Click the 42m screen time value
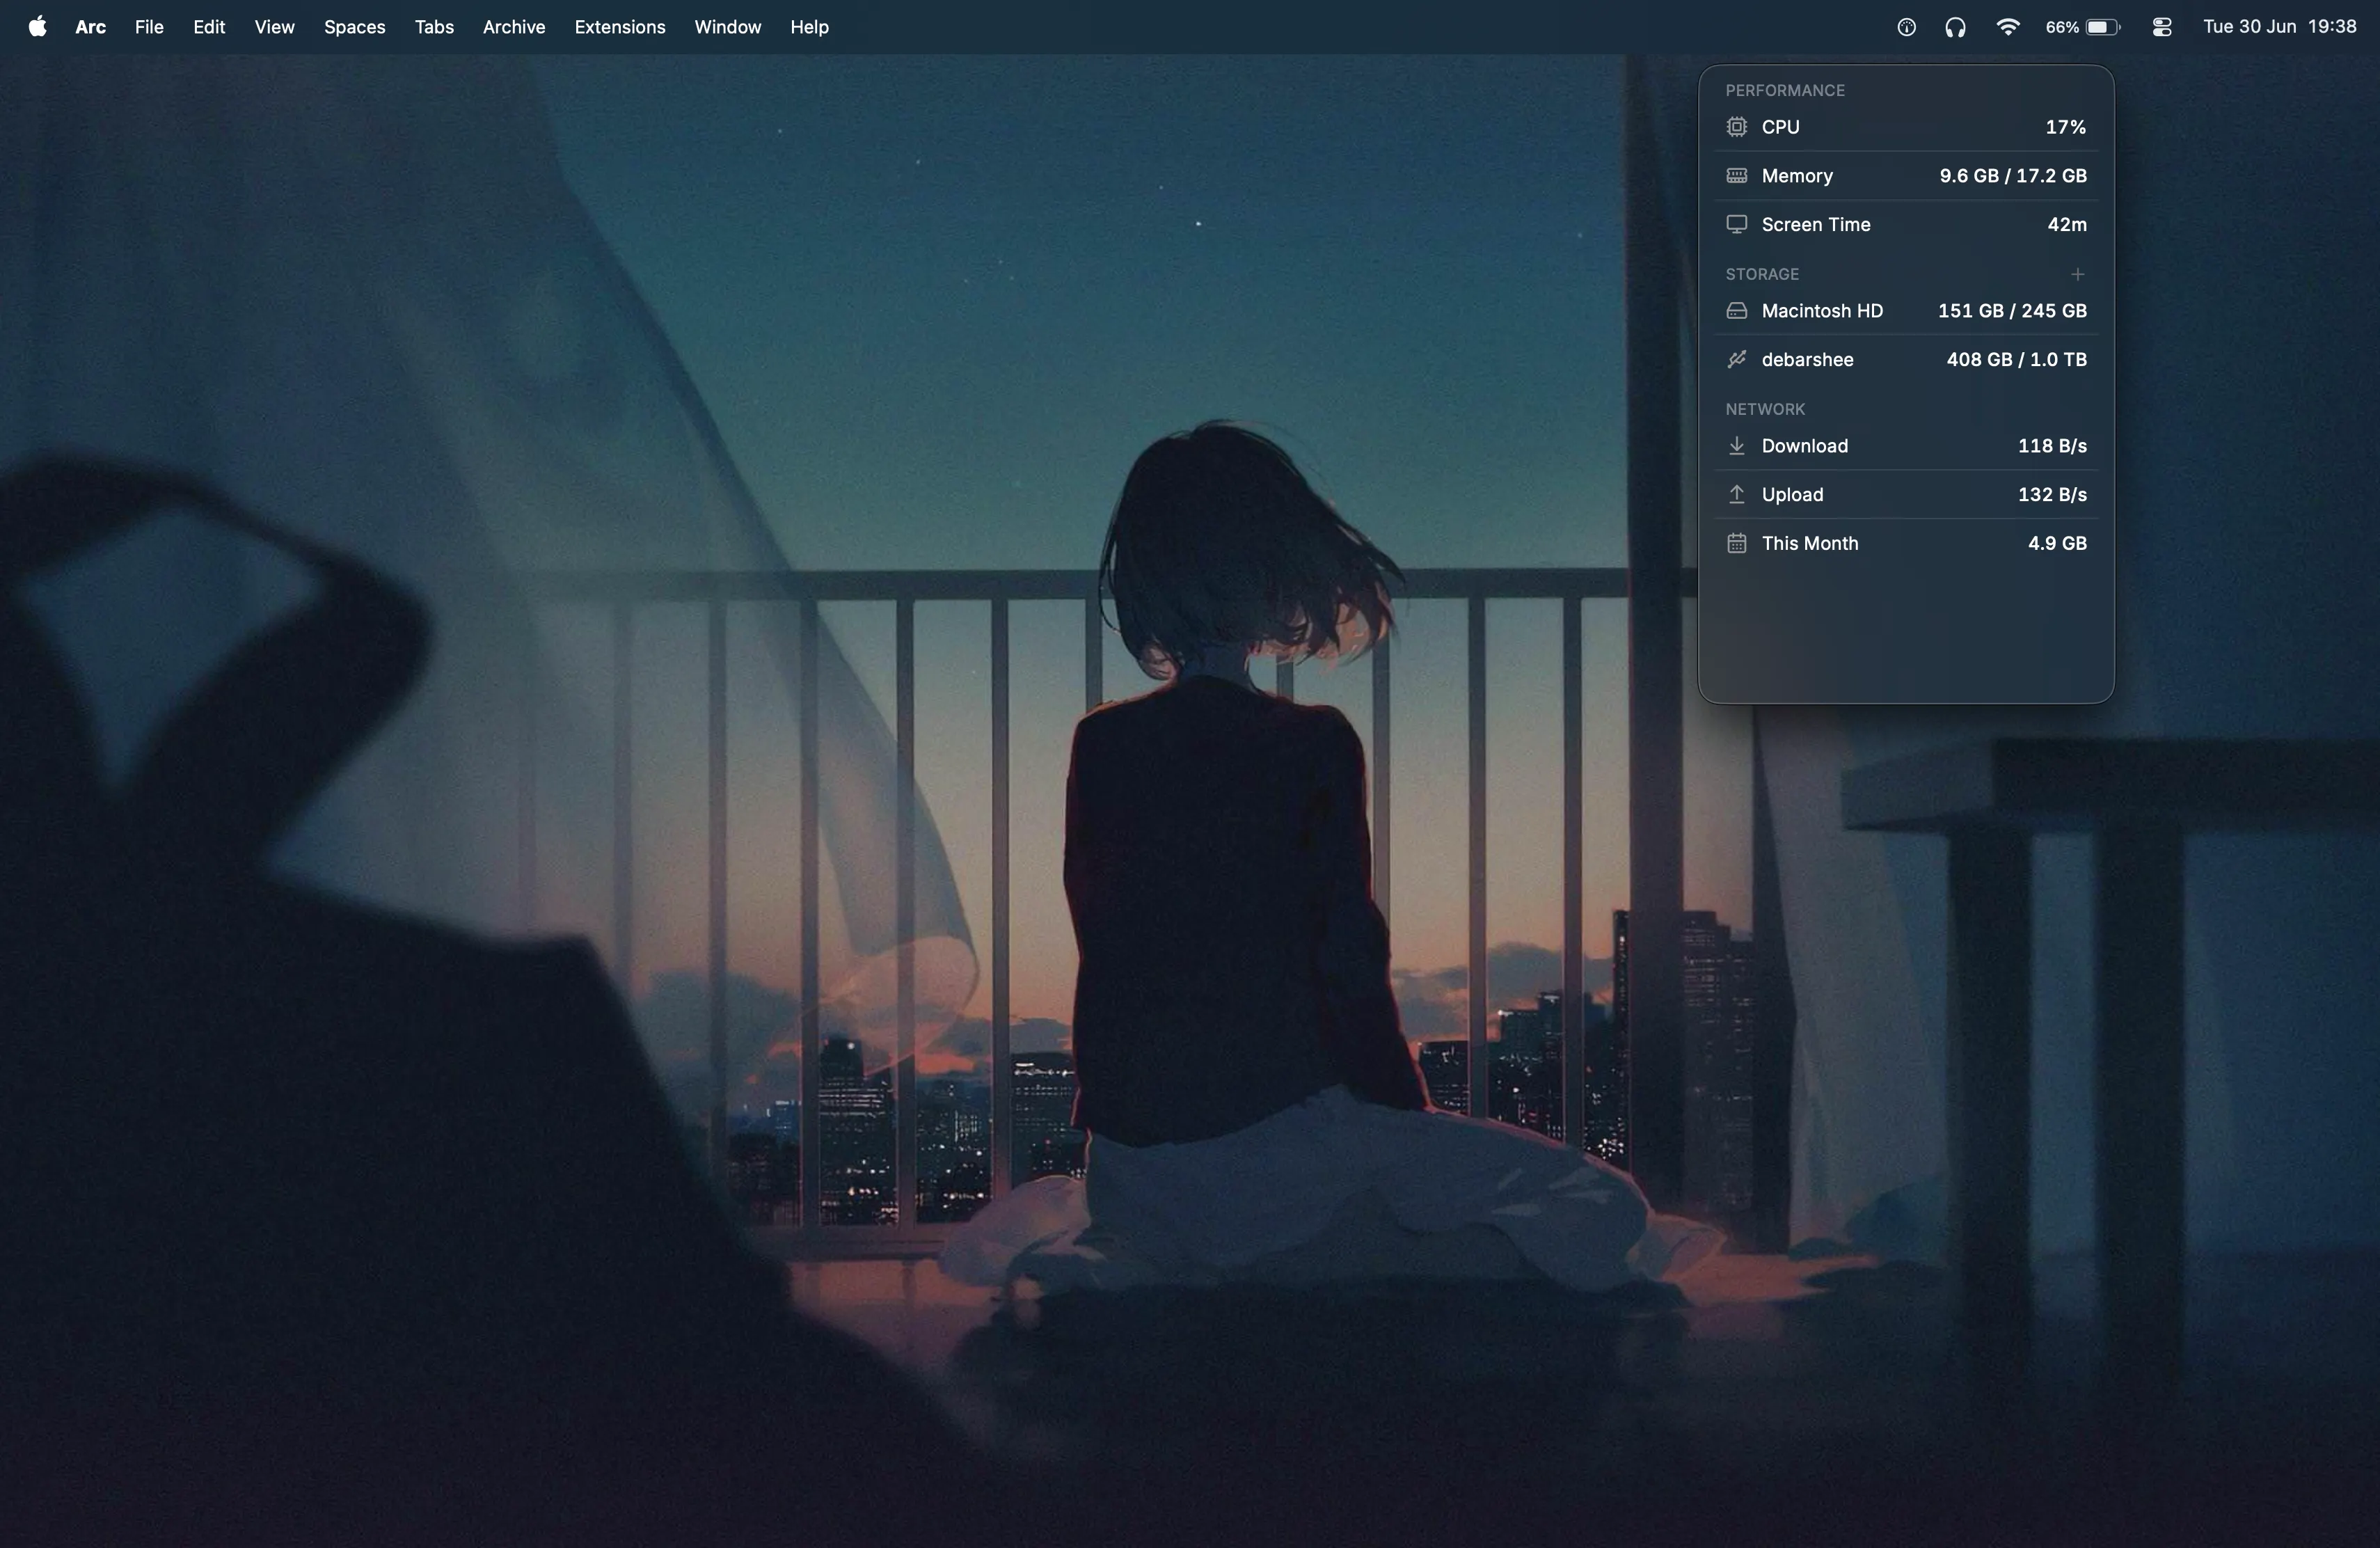Screen dimensions: 2380x1548 point(2067,225)
